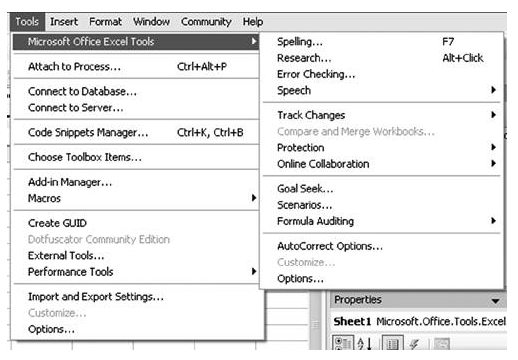This screenshot has height=360, width=518.
Task: Open the Format menu
Action: [105, 22]
